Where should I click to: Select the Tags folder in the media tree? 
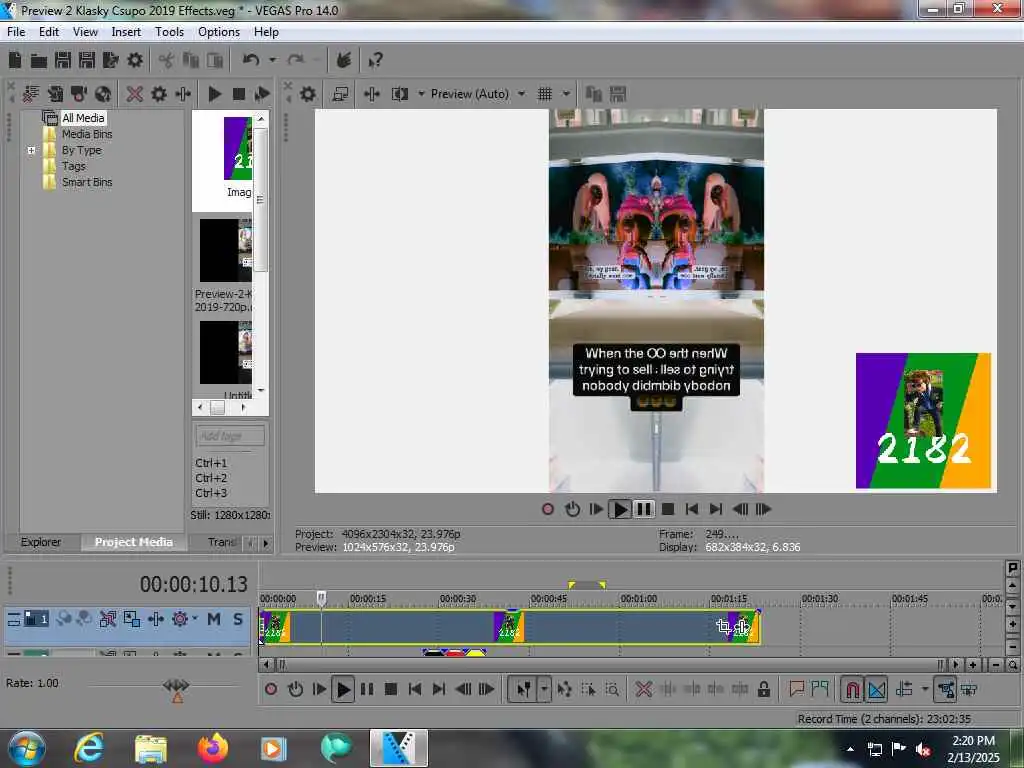pos(74,166)
